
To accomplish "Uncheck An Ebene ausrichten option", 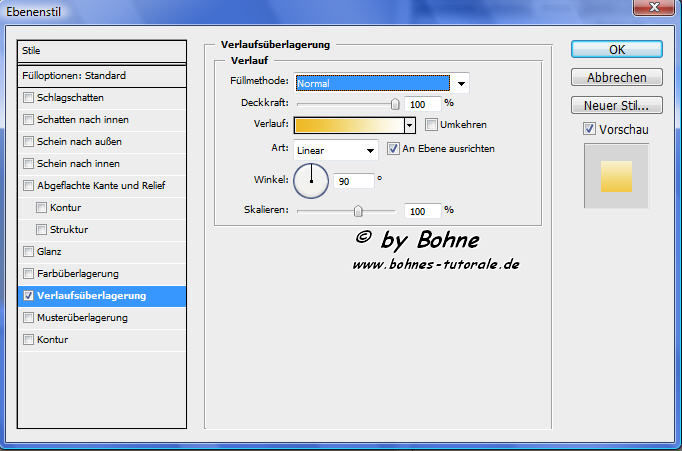I will point(394,149).
